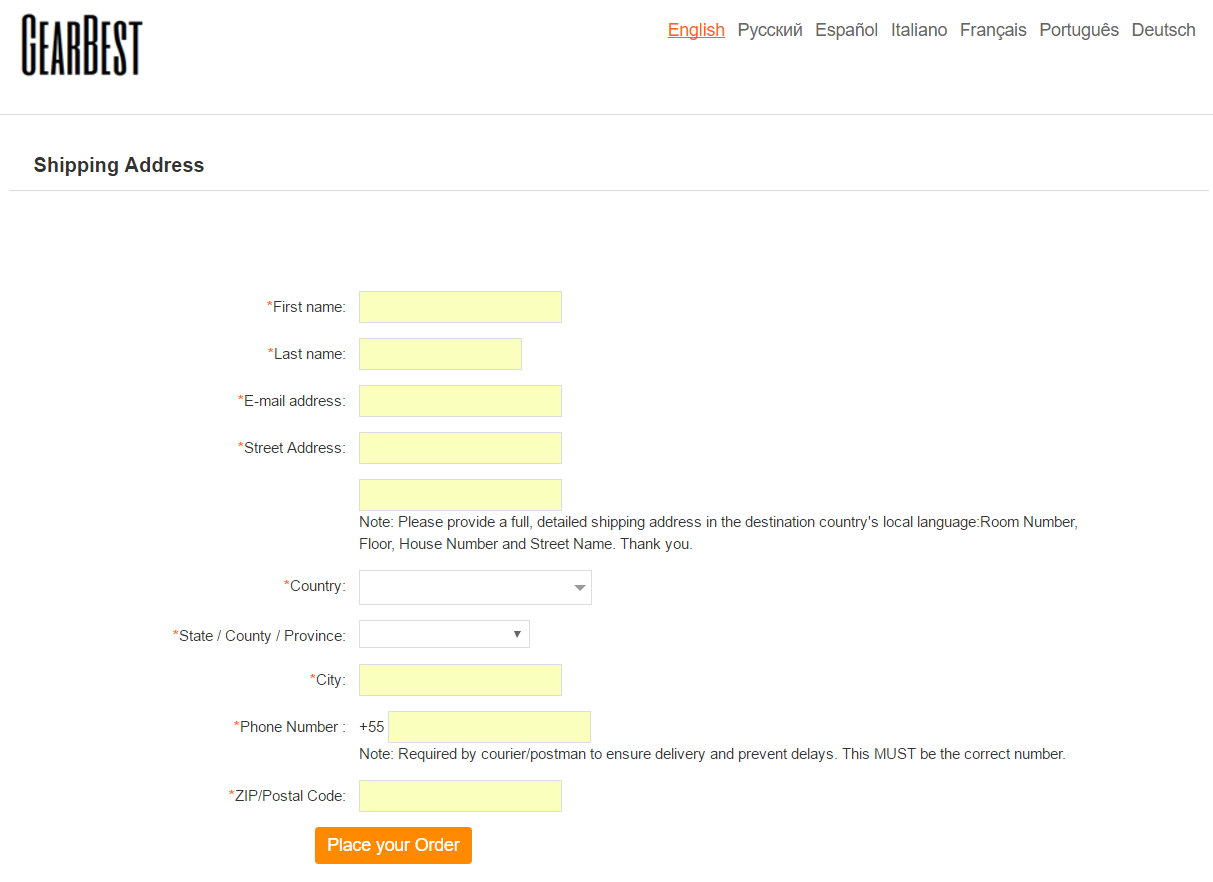Screen dimensions: 1213x882
Task: Focus the second Street Address line field
Action: coord(460,495)
